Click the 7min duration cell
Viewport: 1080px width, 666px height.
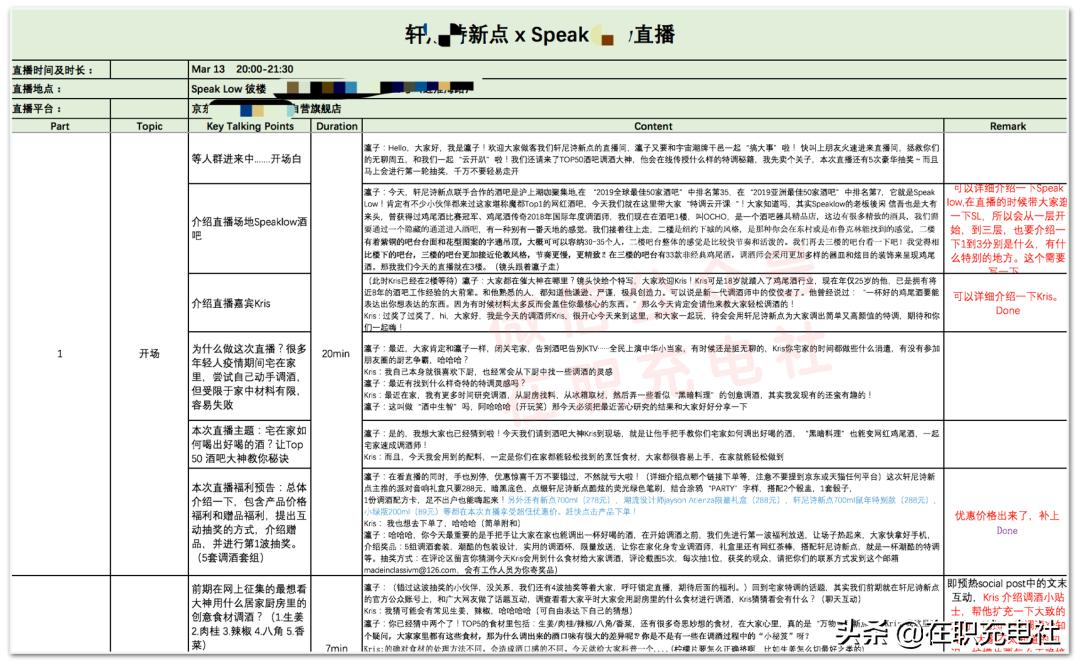[336, 645]
